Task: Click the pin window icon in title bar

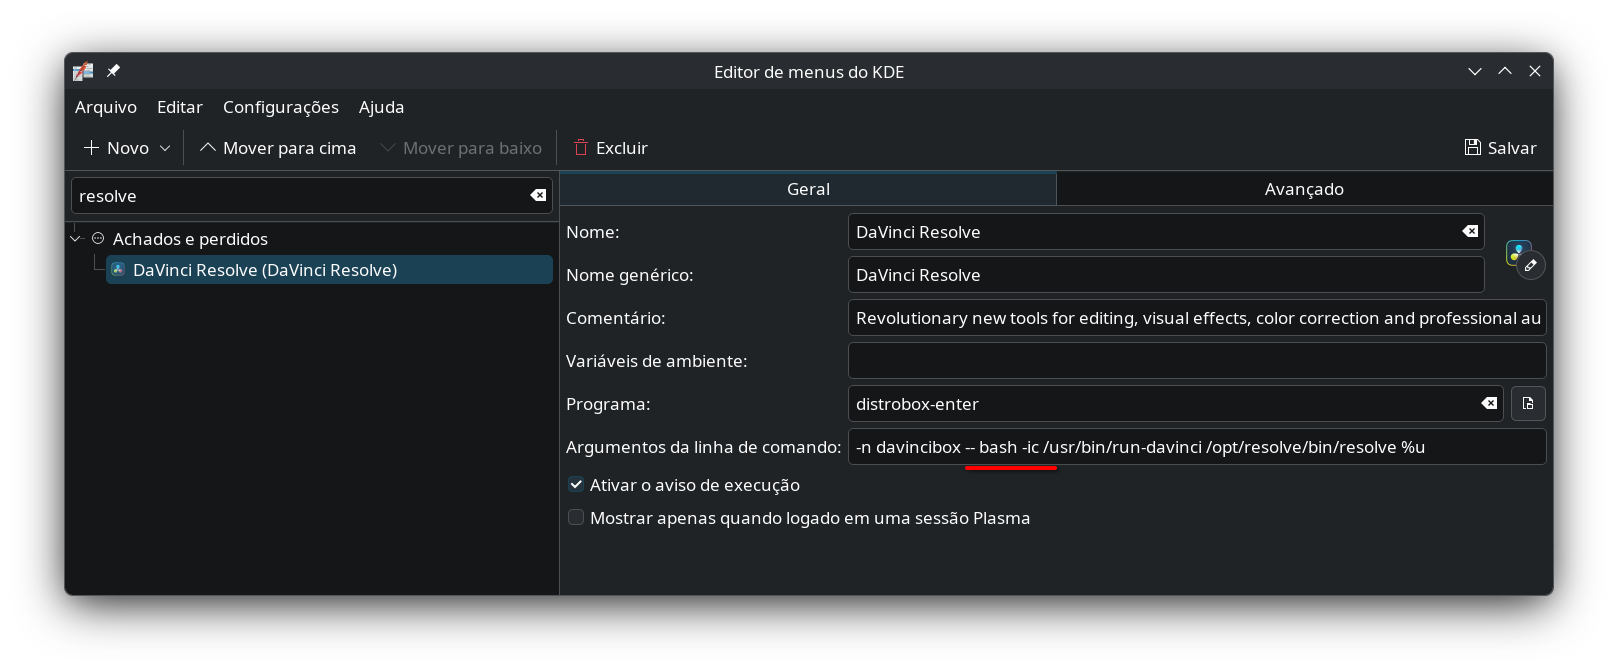Action: 113,72
